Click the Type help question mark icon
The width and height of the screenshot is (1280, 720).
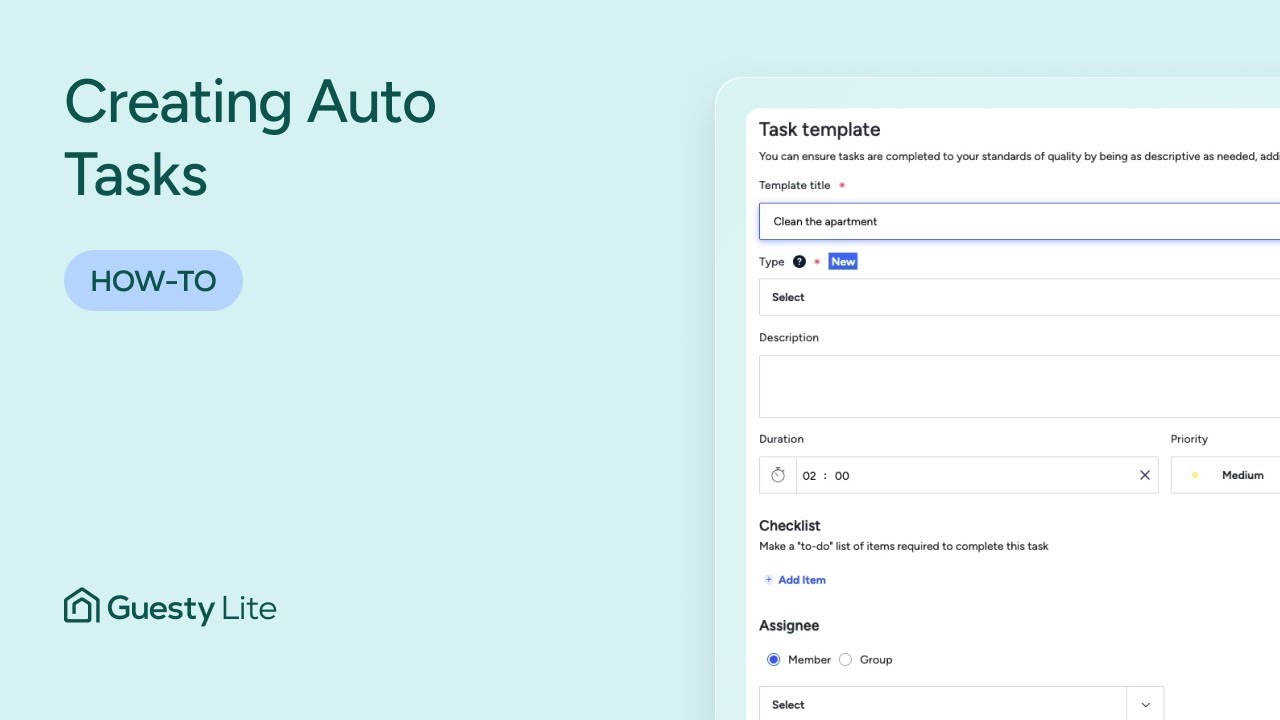point(799,262)
